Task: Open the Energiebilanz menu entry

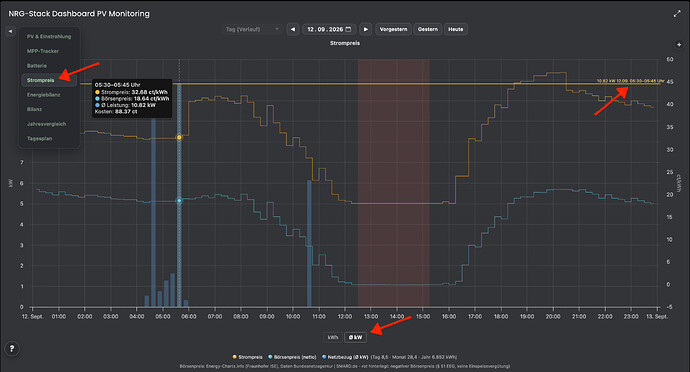Action: pyautogui.click(x=49, y=95)
